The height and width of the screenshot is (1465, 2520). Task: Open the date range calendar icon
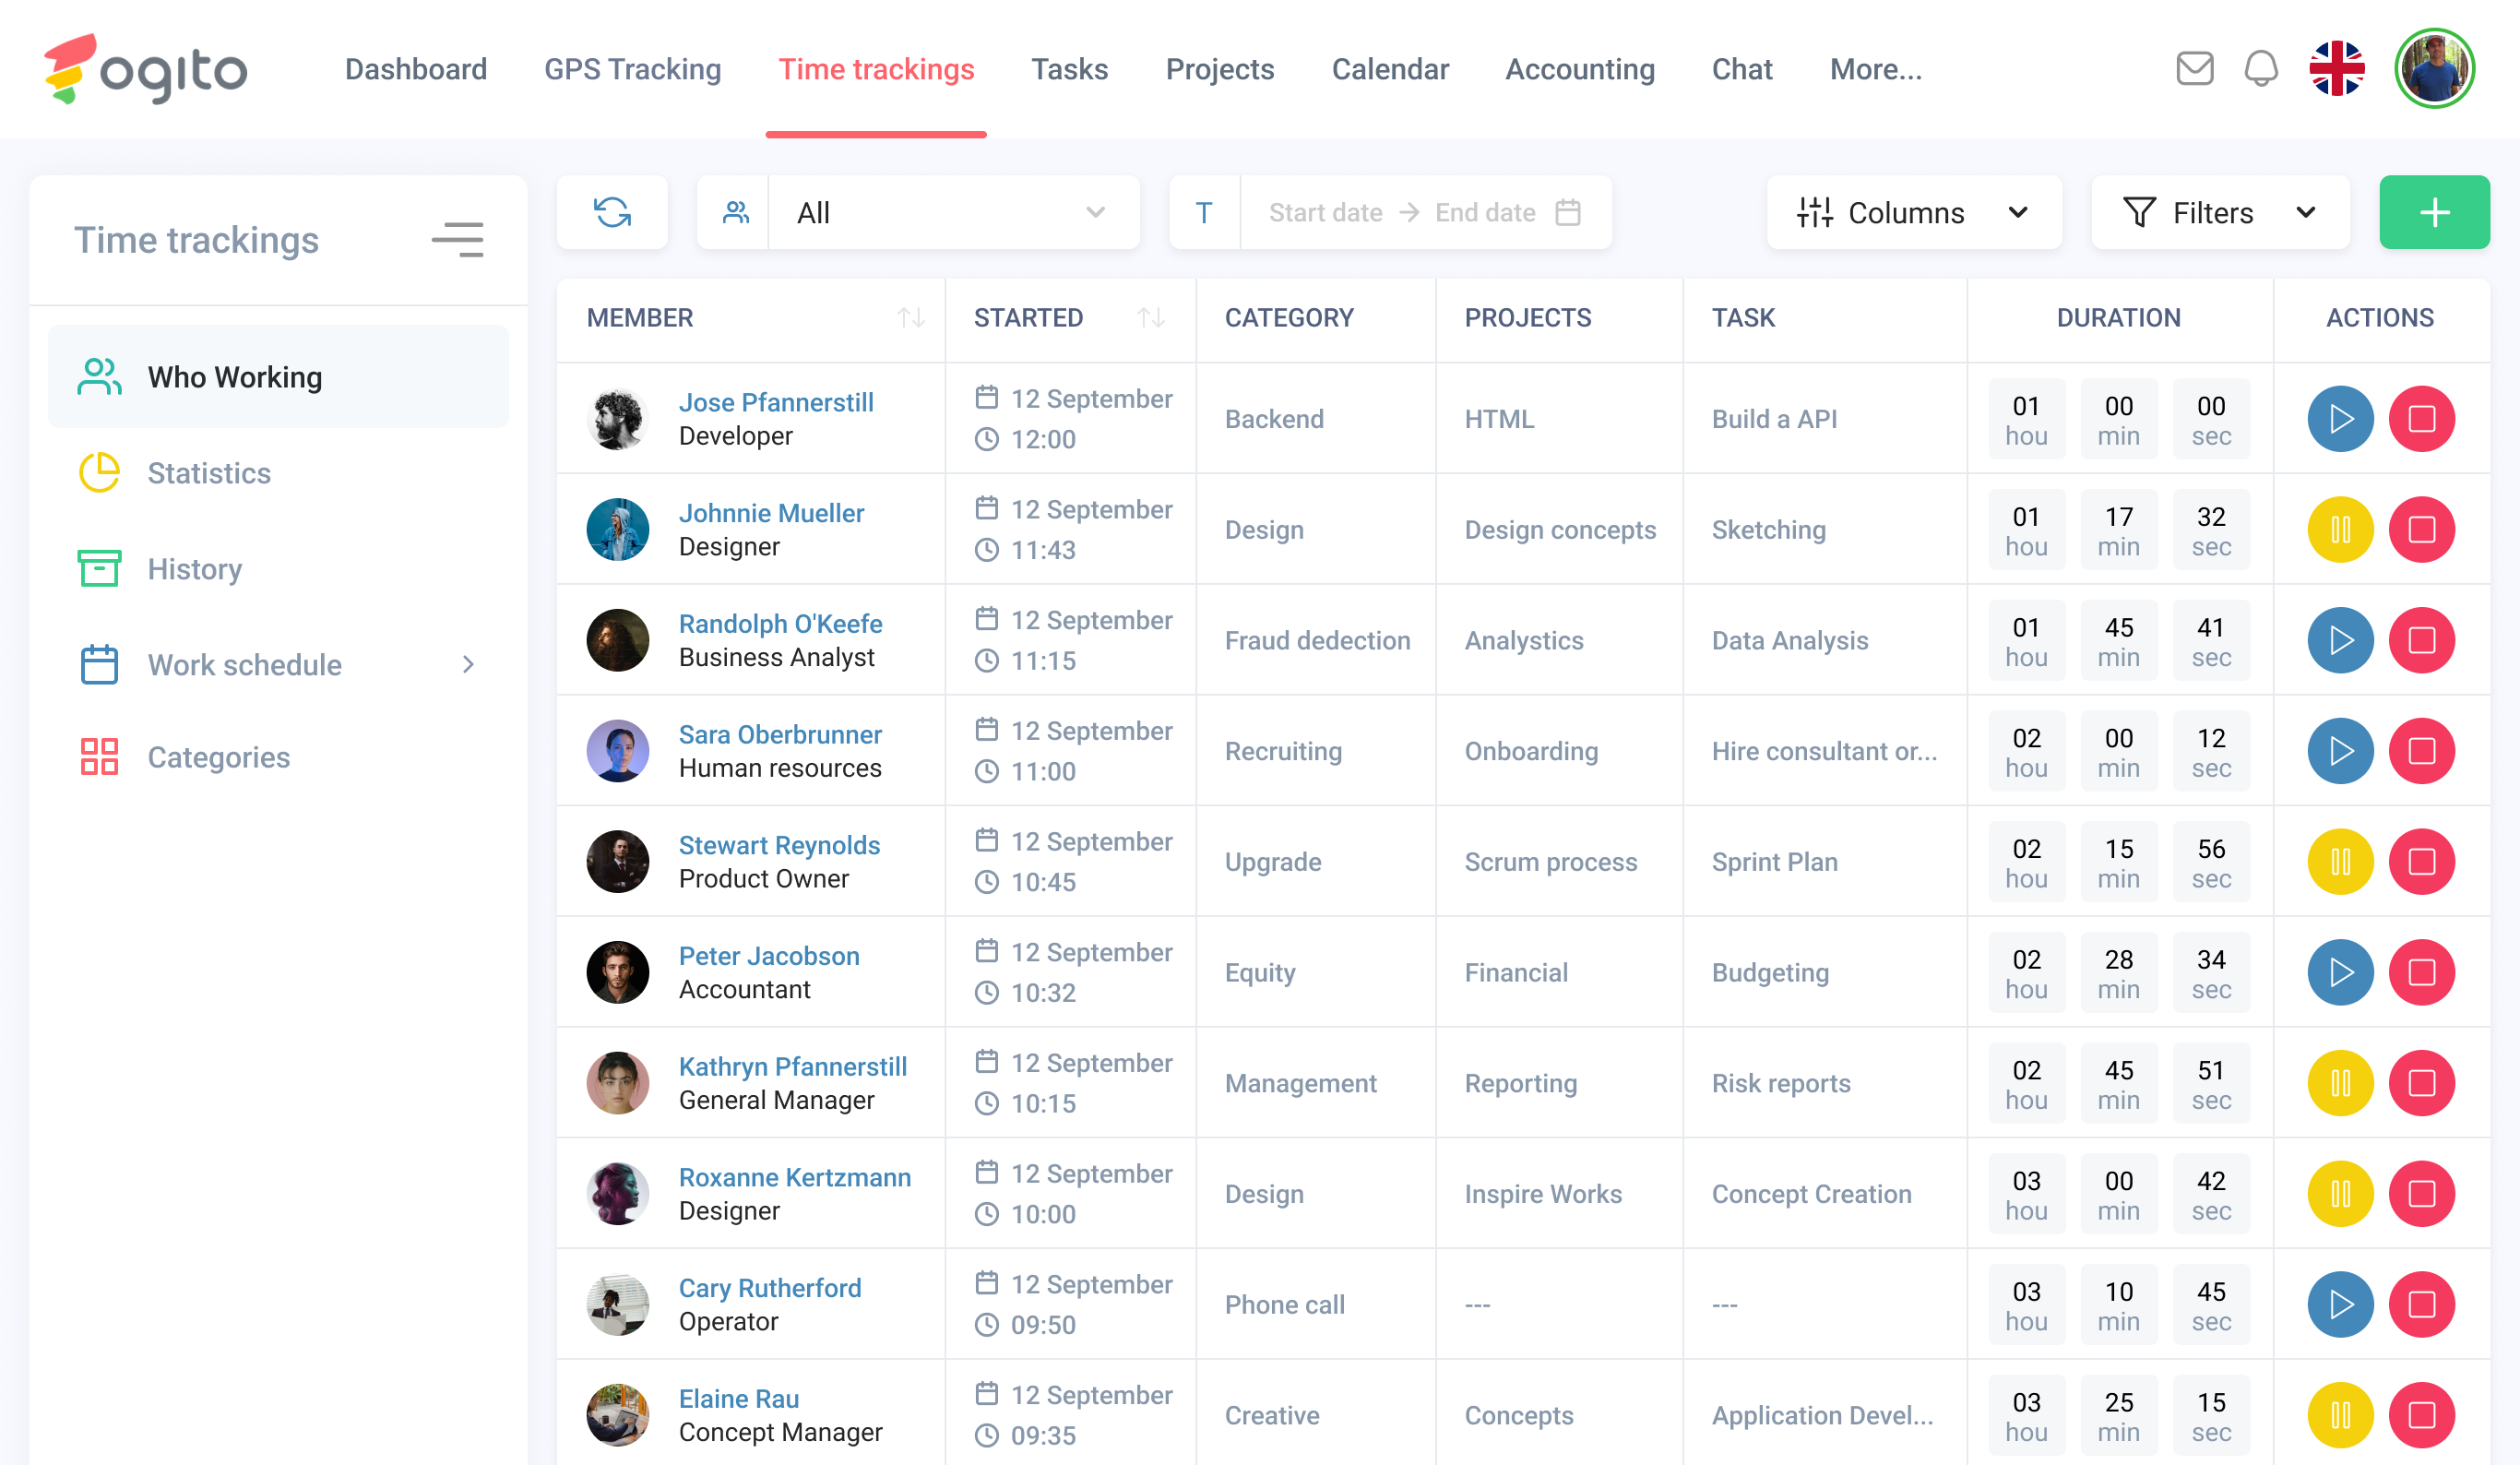[x=1567, y=212]
